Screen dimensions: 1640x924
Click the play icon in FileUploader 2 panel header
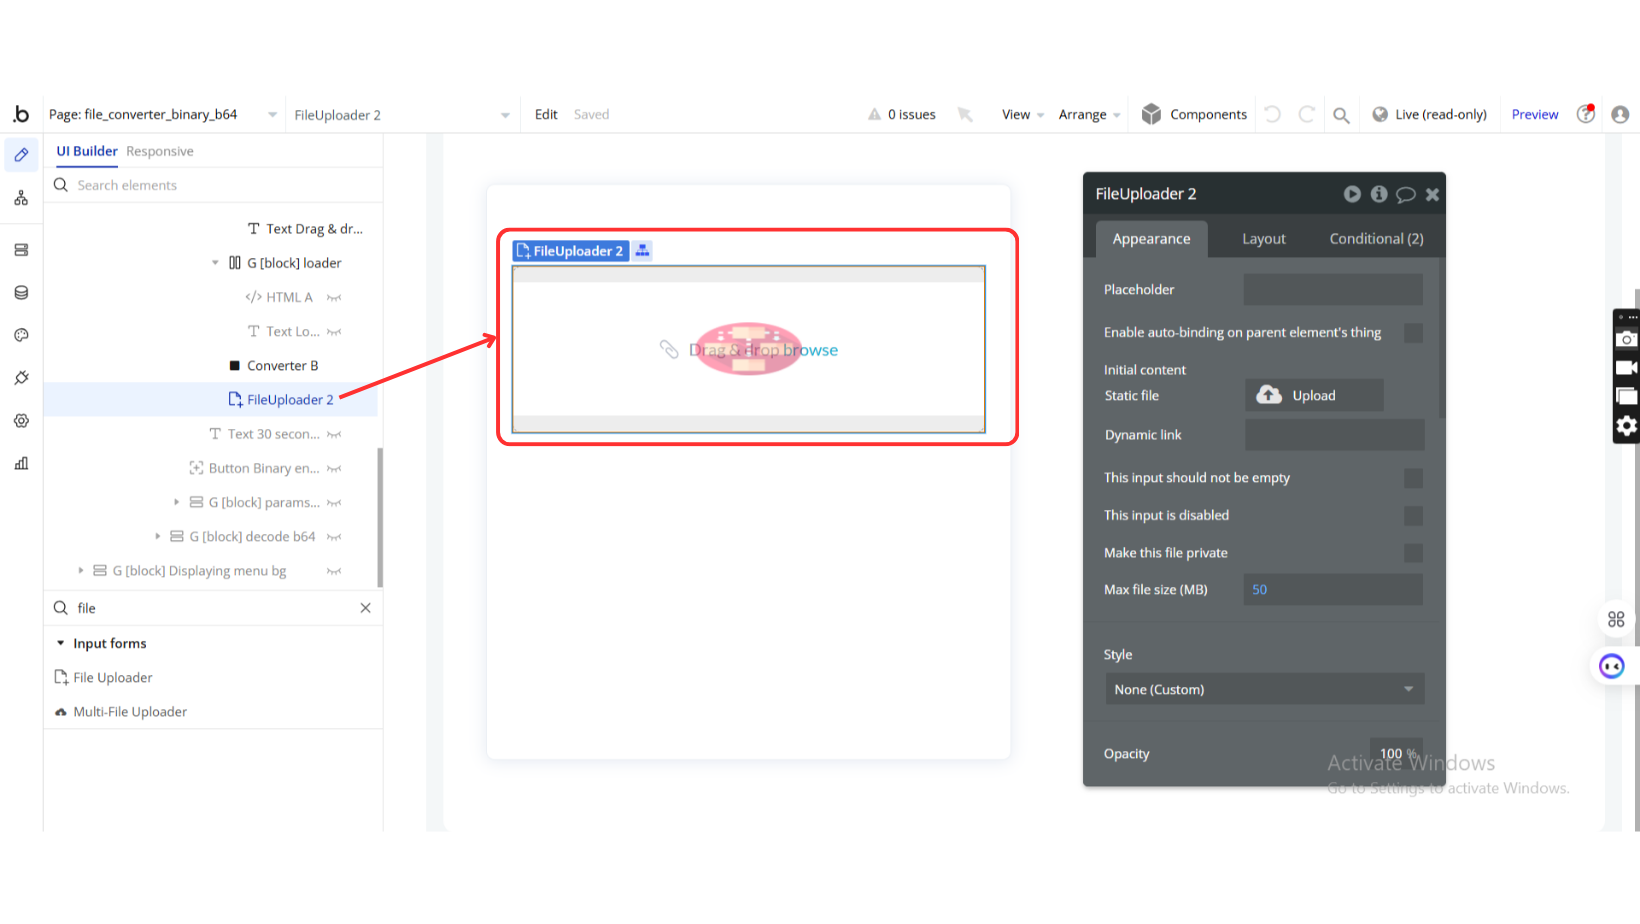tap(1352, 194)
